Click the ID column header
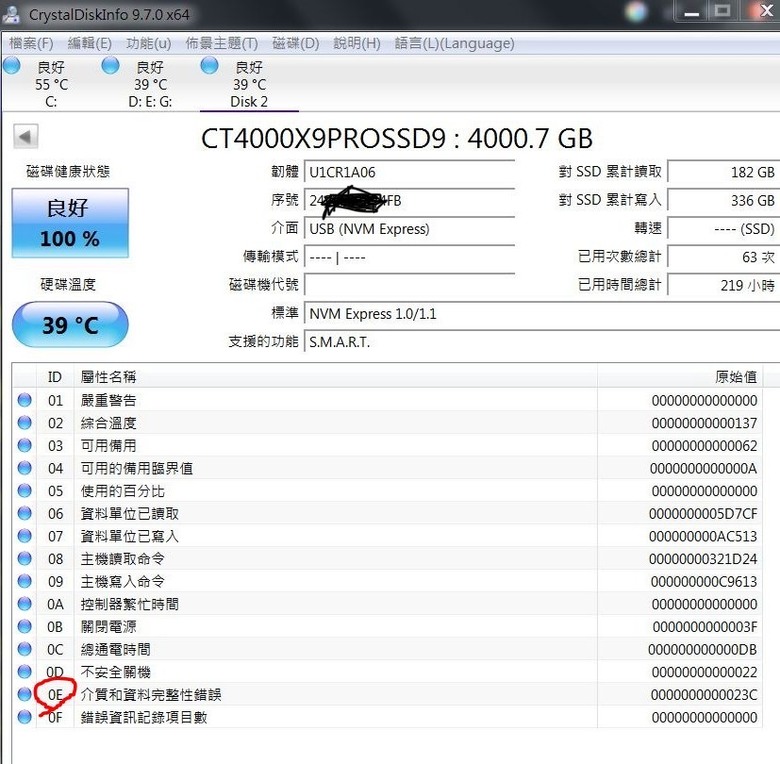This screenshot has height=764, width=780. point(55,377)
